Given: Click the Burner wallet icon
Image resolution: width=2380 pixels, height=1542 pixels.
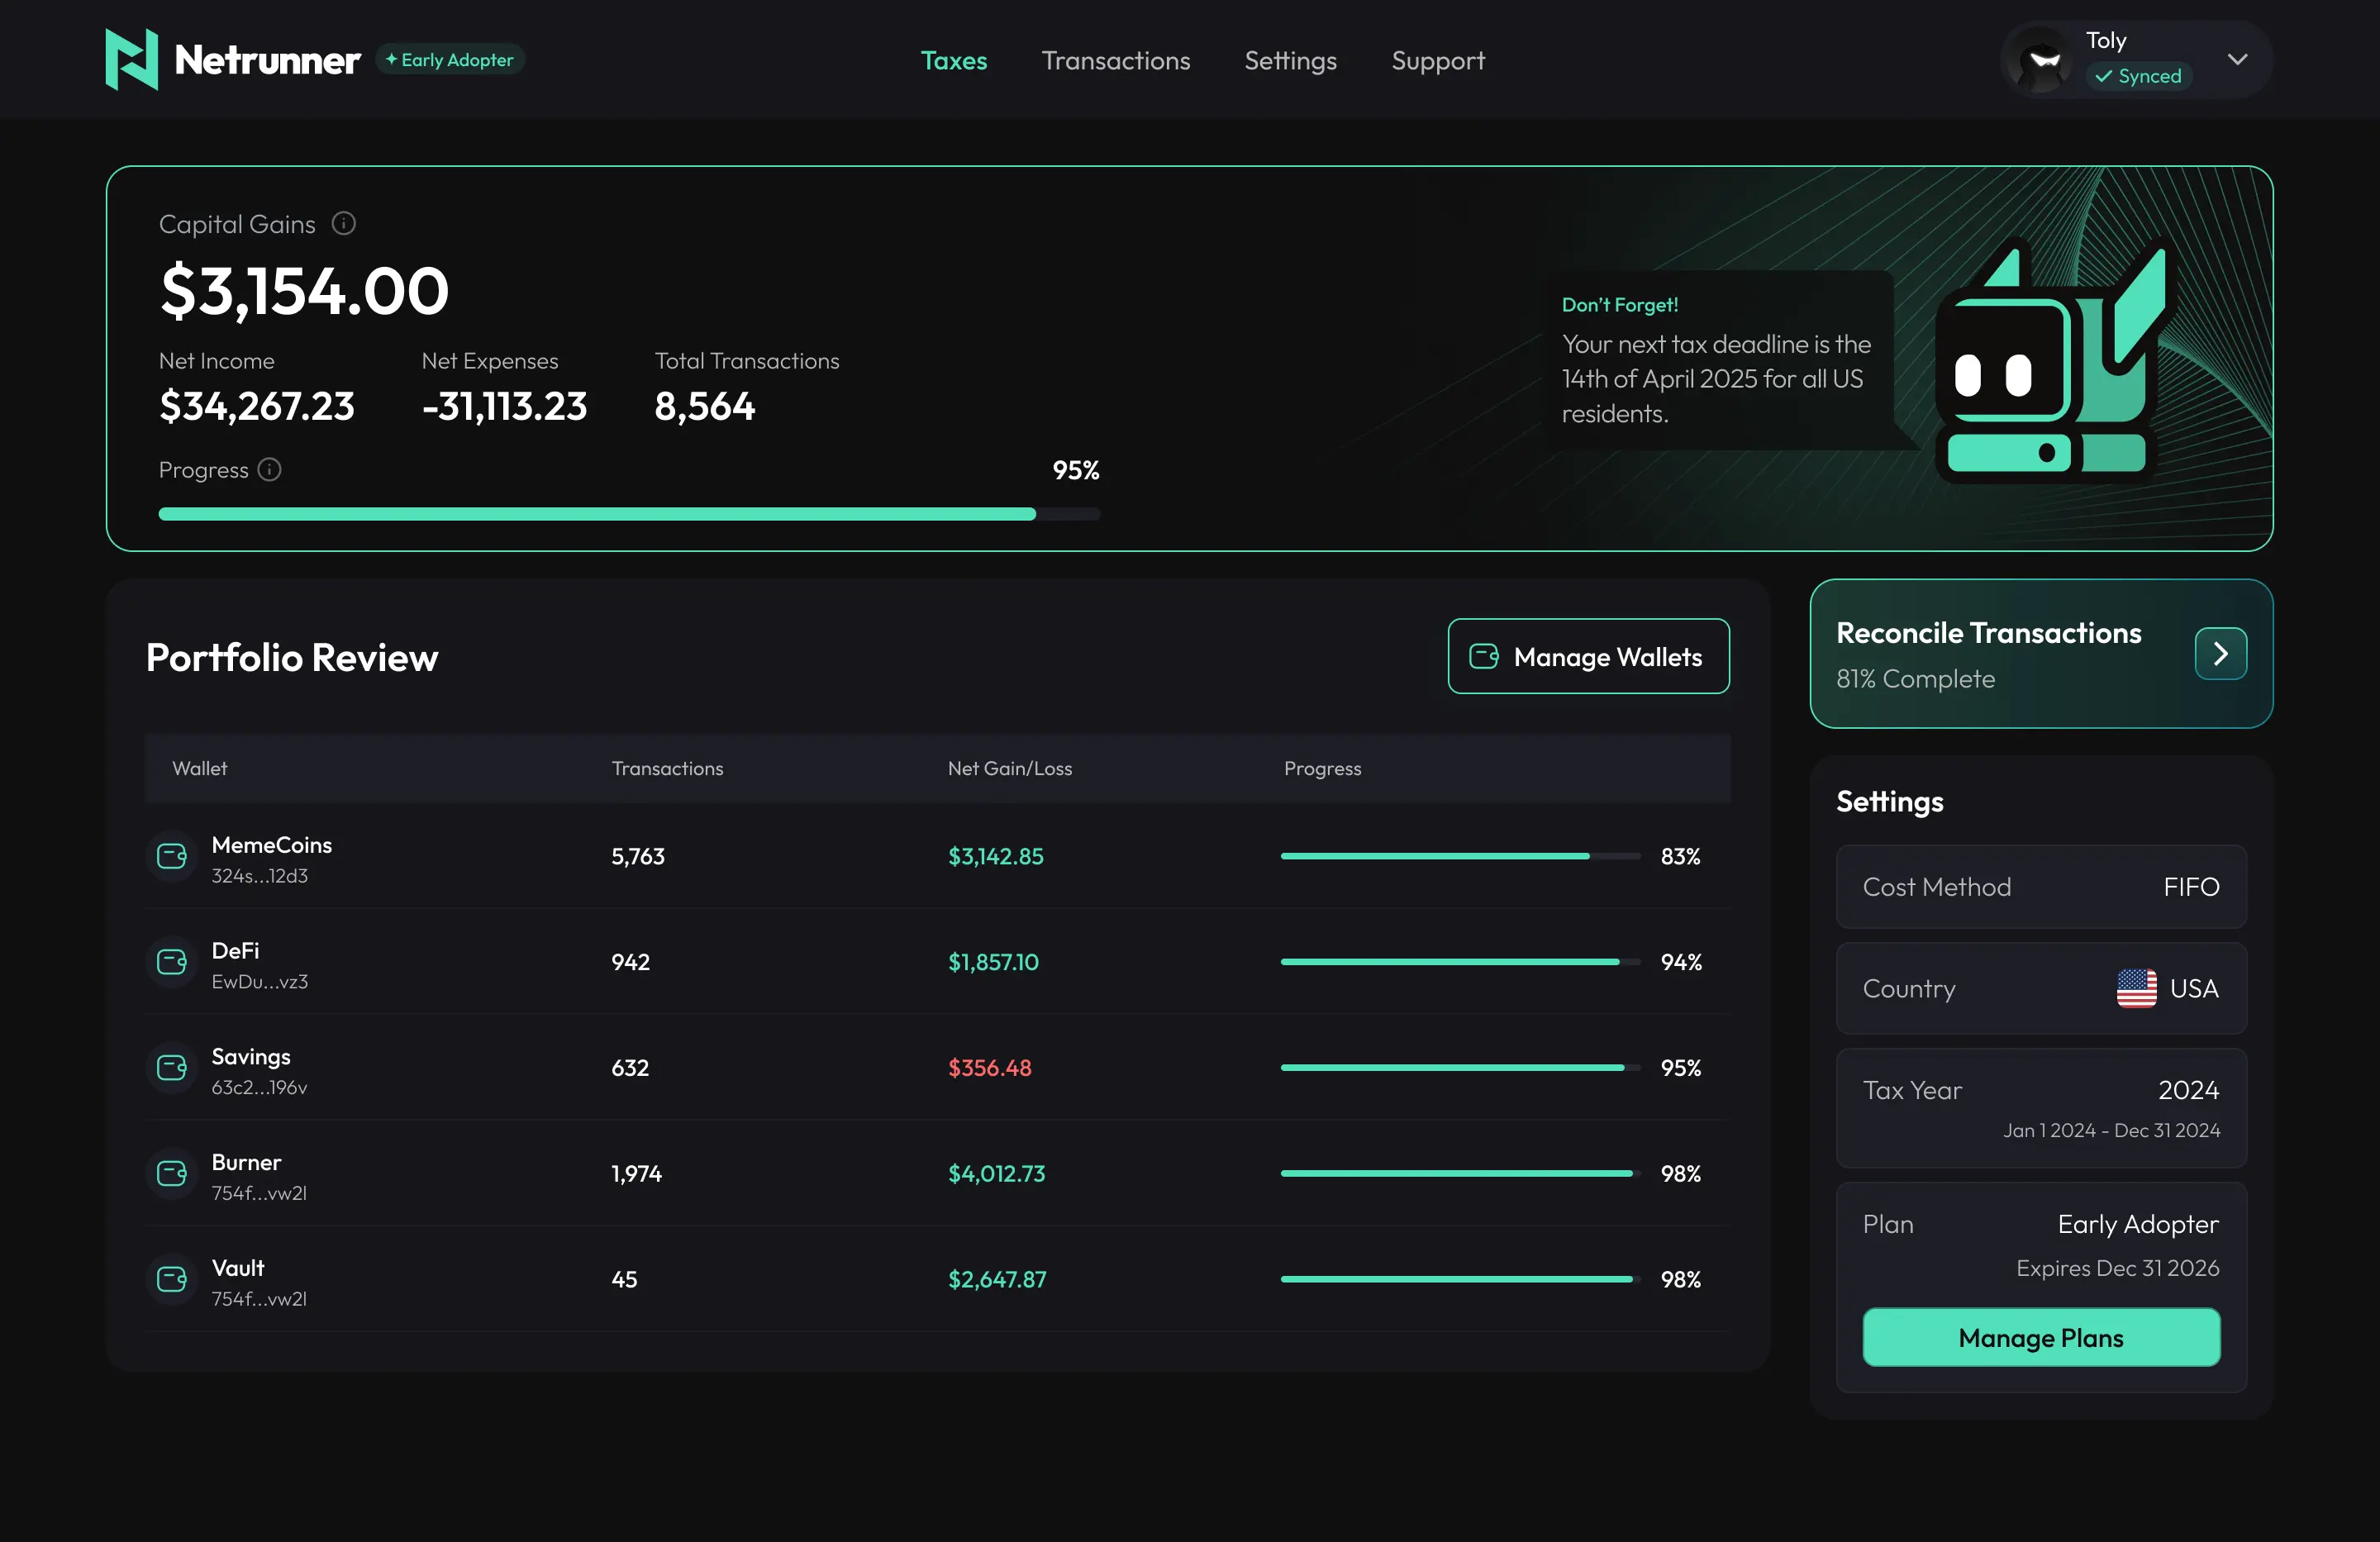Looking at the screenshot, I should (172, 1174).
